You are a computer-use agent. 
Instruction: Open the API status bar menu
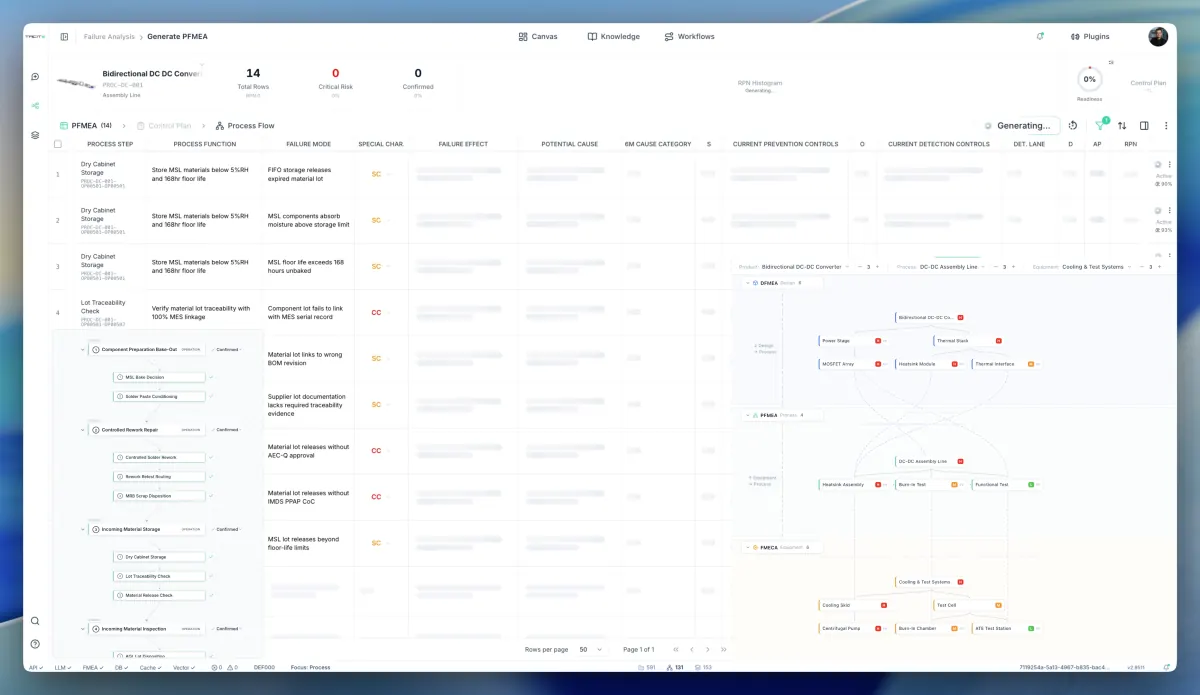coord(36,667)
